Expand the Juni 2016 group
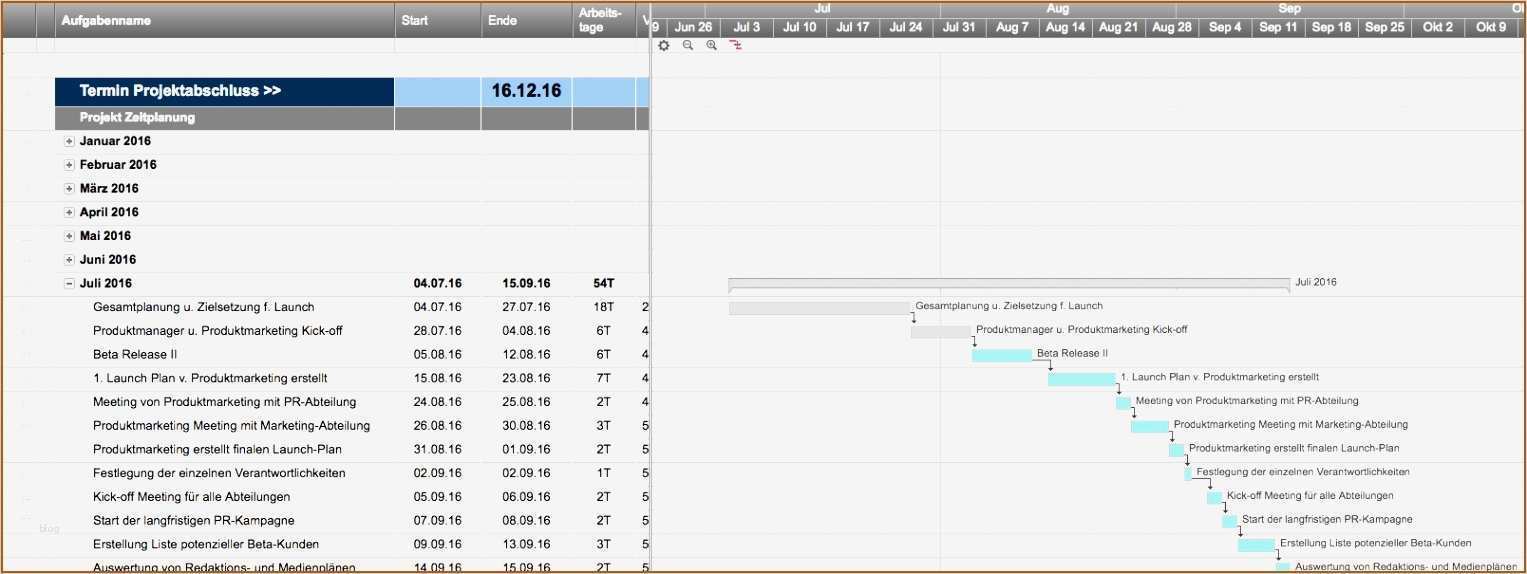Viewport: 1527px width, 574px height. coord(69,260)
